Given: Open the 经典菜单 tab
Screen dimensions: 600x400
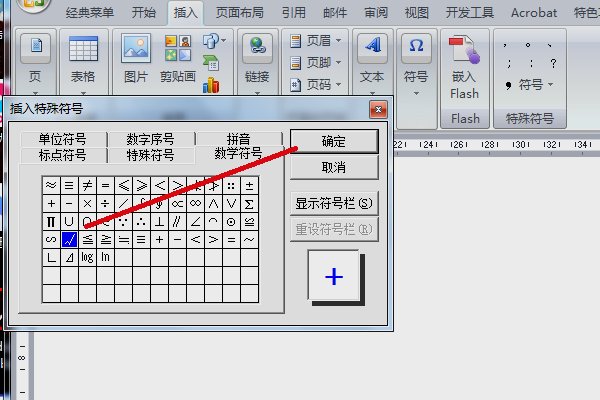Looking at the screenshot, I should 90,13.
